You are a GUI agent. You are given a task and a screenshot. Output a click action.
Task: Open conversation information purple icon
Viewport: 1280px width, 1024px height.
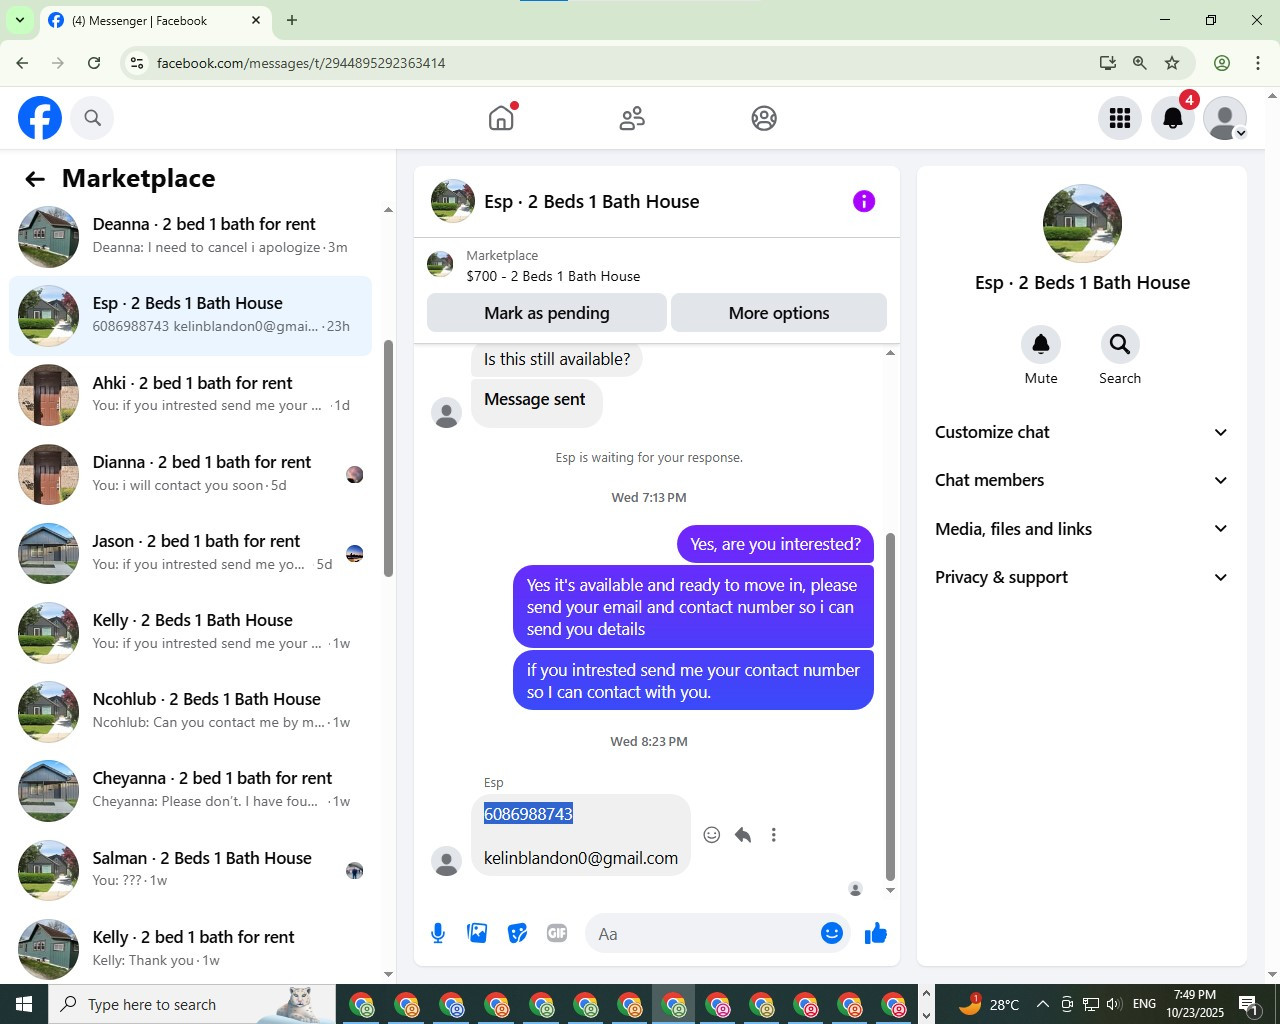(864, 201)
